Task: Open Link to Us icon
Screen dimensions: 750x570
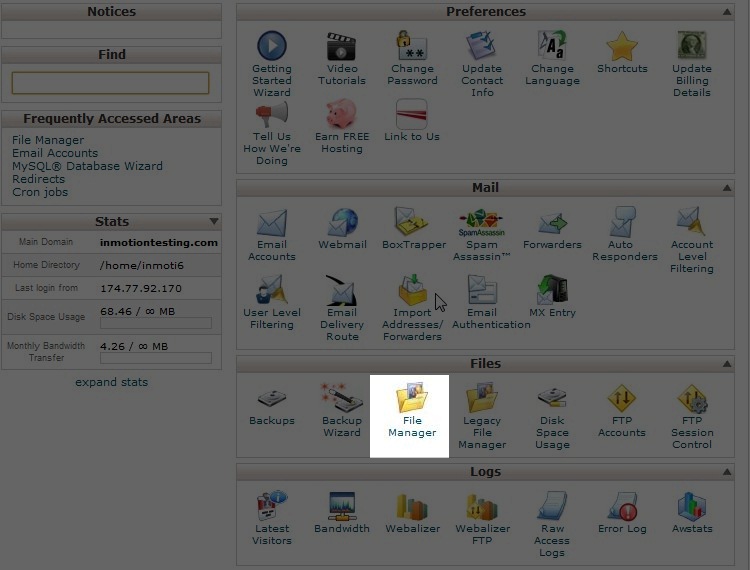Action: (x=411, y=114)
